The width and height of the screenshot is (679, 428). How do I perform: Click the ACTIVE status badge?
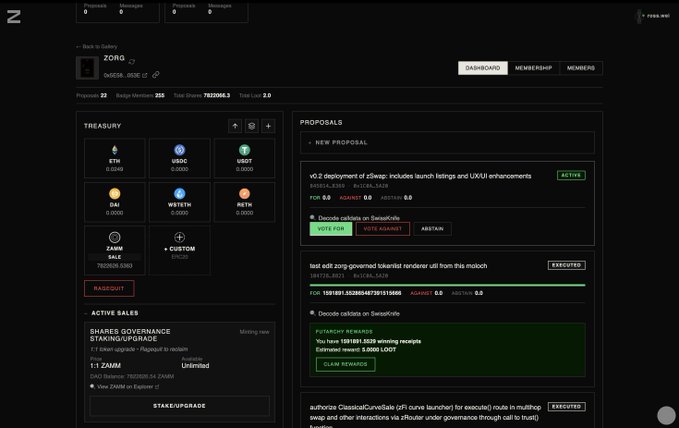click(571, 175)
